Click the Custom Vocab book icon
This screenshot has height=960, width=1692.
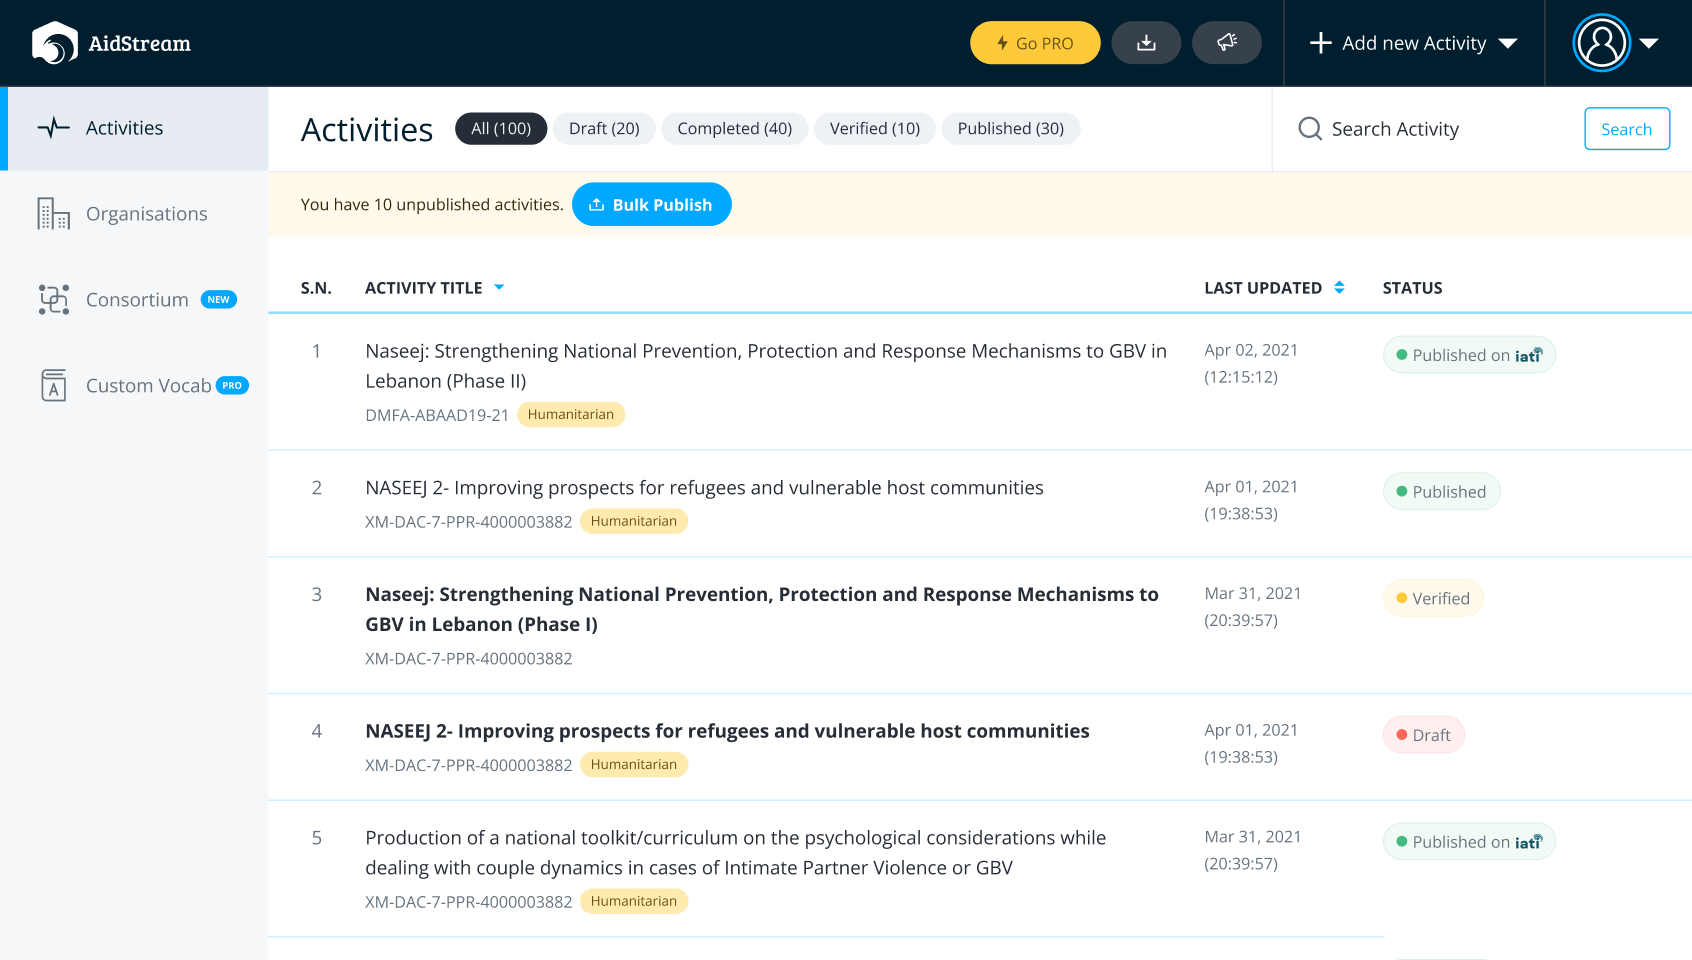click(x=53, y=385)
